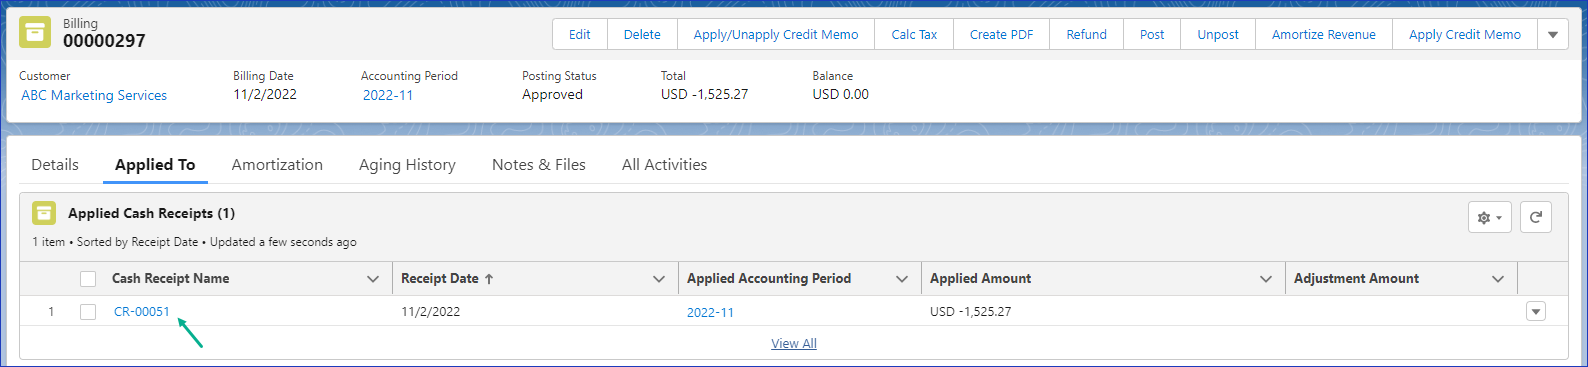Click the Apply Credit Memo button
The width and height of the screenshot is (1588, 367).
[1465, 34]
